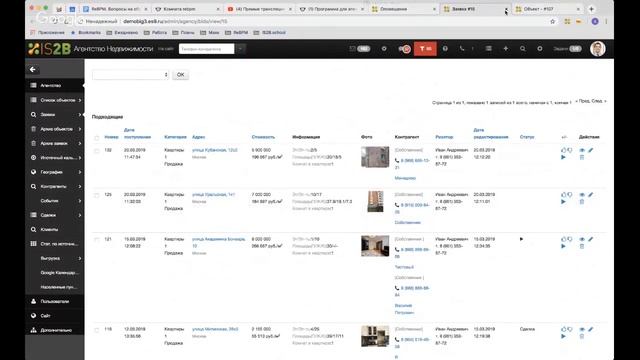
Task: Check the select-all checkbox in table header
Action: pos(97,138)
